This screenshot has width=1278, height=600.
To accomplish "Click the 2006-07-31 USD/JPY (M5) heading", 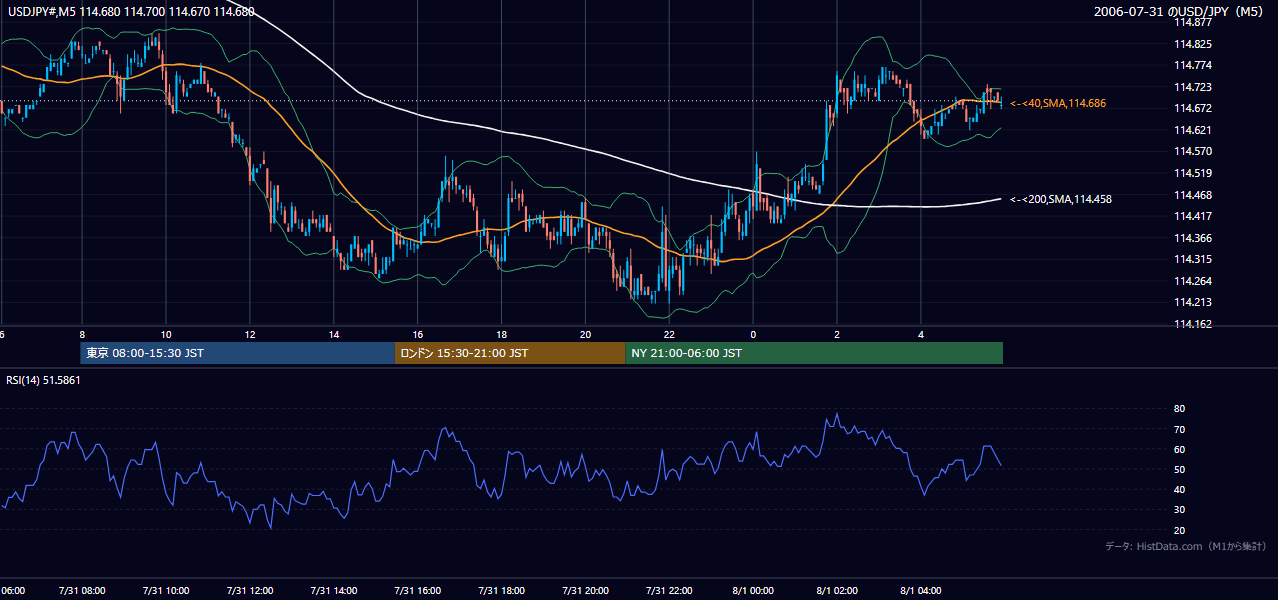I will tap(1180, 12).
